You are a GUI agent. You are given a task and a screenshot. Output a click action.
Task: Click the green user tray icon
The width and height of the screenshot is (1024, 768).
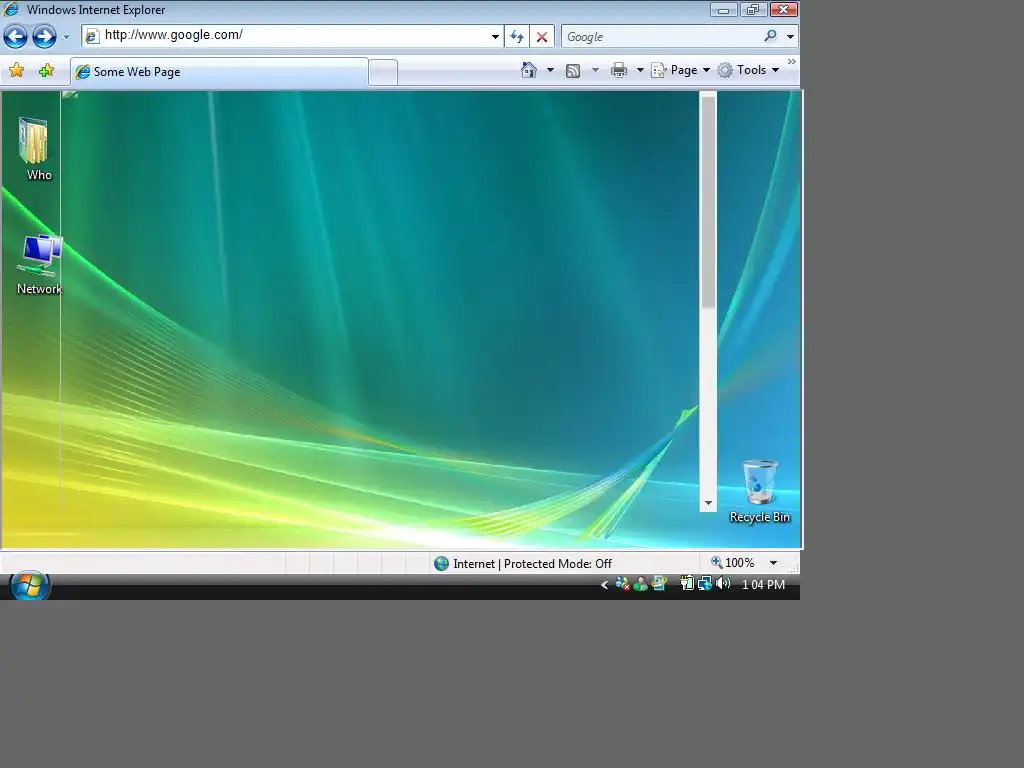[641, 584]
